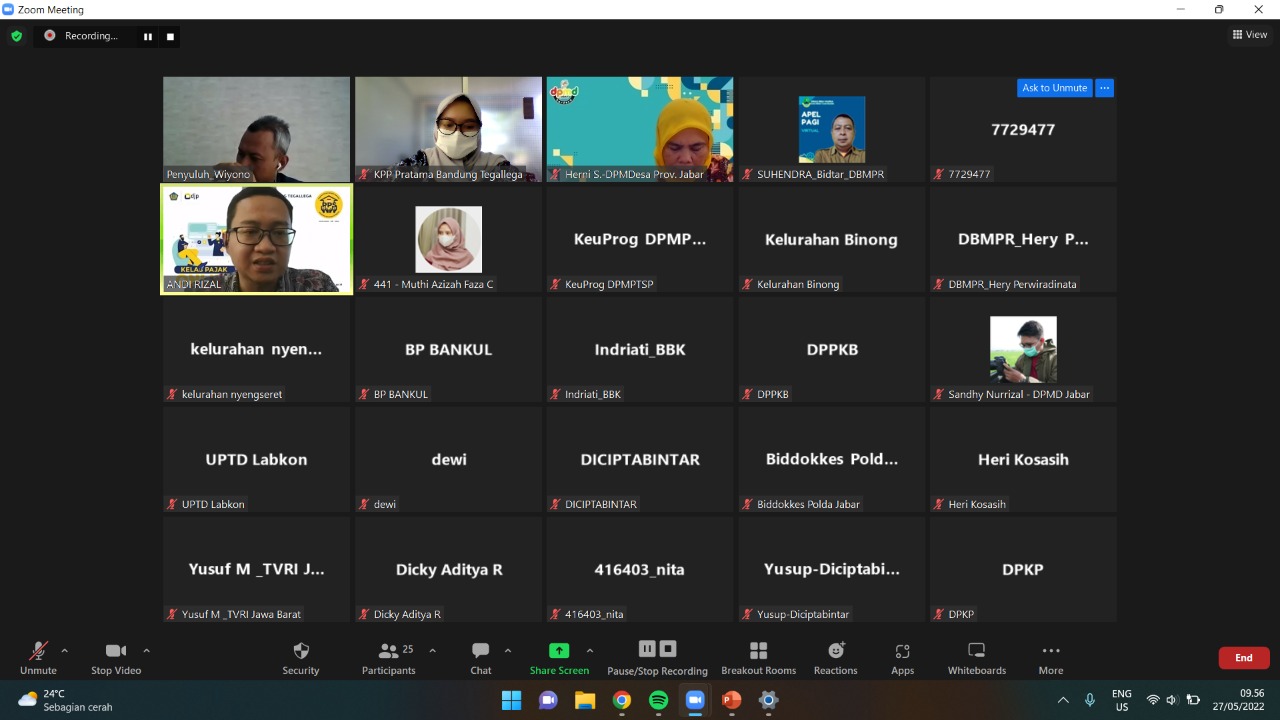The height and width of the screenshot is (720, 1280).
Task: Expand video options arrow beside Stop Video
Action: point(146,650)
